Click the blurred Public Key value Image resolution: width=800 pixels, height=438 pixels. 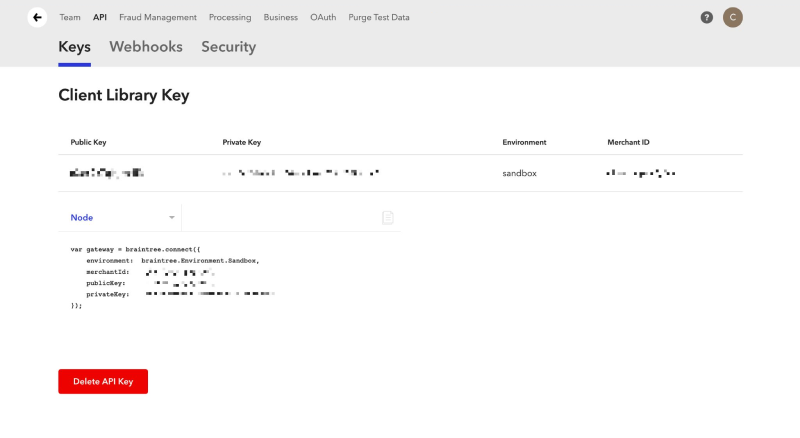[107, 173]
